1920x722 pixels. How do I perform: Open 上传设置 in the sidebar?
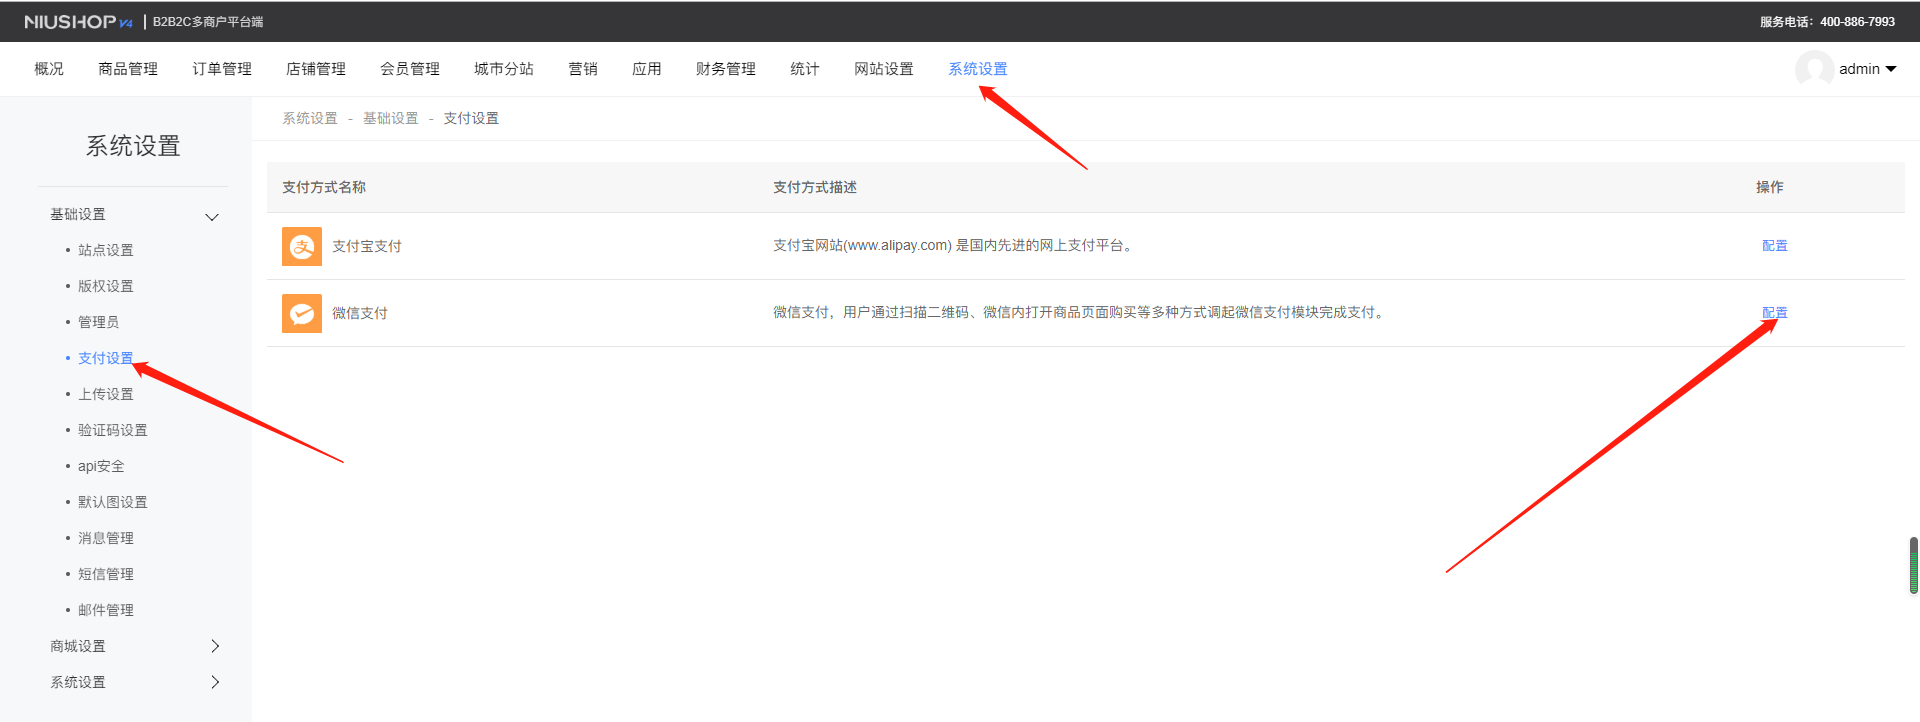tap(106, 394)
